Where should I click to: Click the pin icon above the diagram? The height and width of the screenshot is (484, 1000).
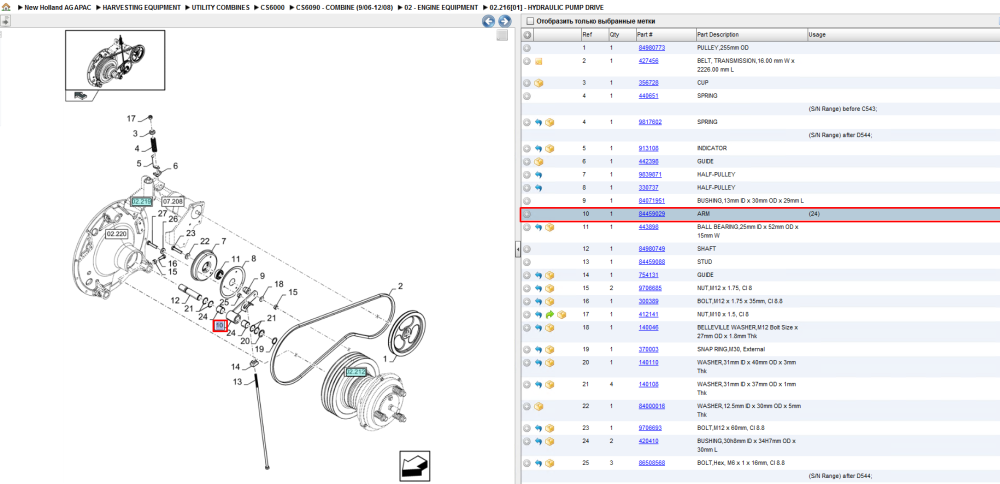(5, 20)
